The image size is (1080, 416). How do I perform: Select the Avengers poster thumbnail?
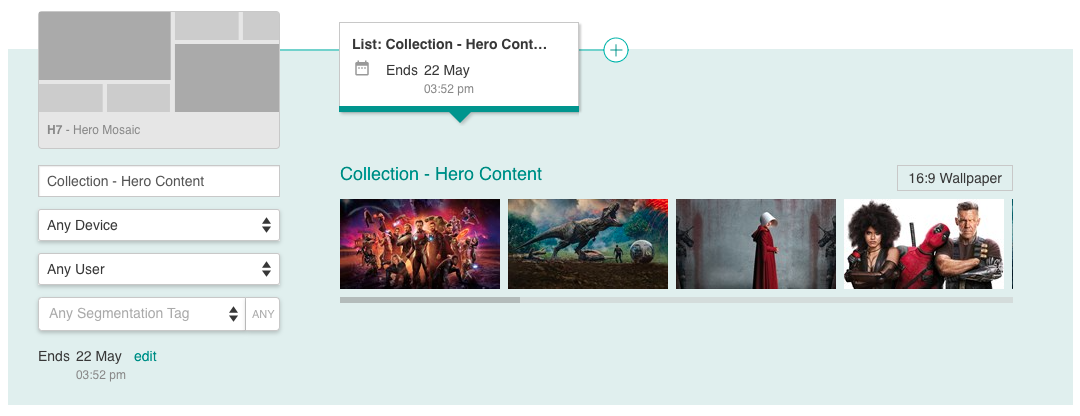[x=420, y=244]
